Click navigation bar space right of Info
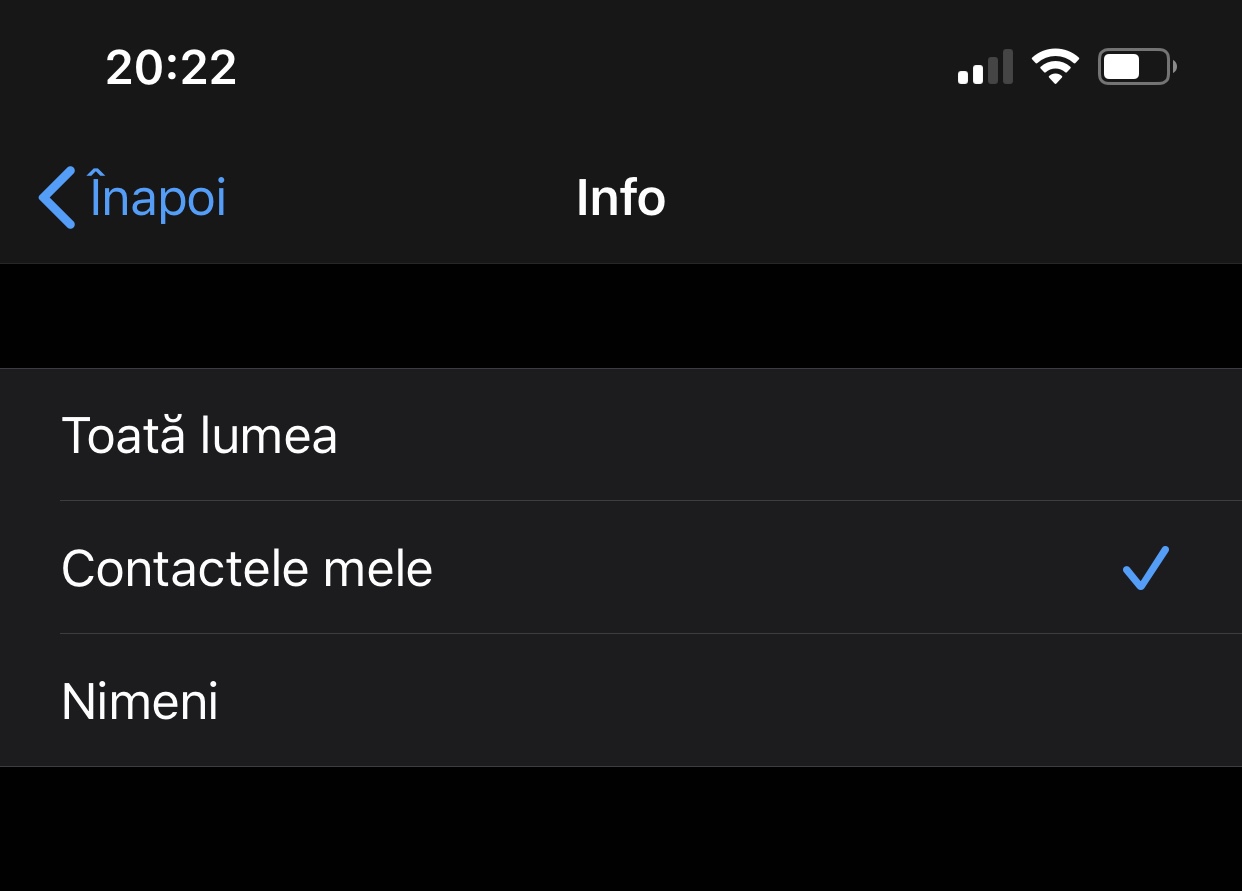 coord(950,198)
